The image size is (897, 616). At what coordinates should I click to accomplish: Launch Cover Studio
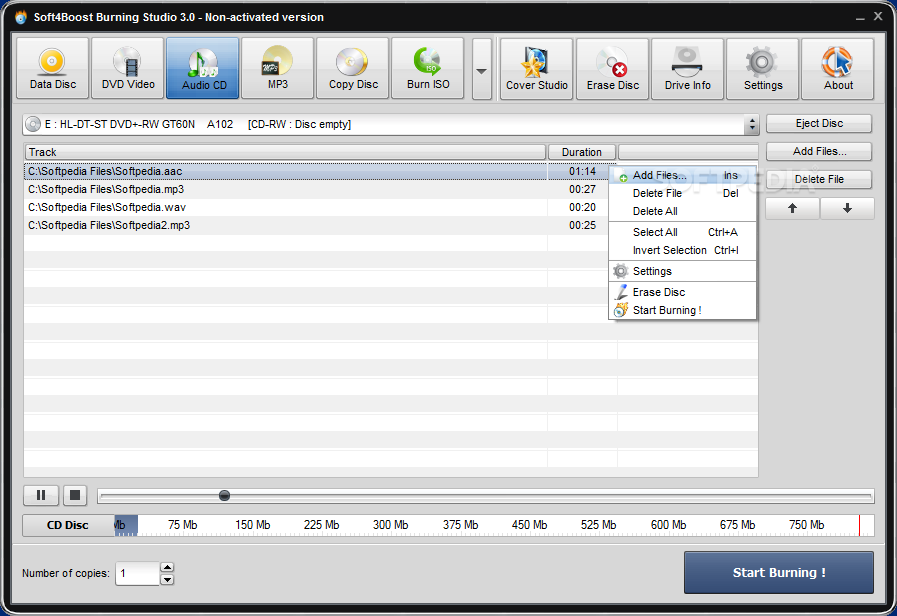pyautogui.click(x=537, y=69)
